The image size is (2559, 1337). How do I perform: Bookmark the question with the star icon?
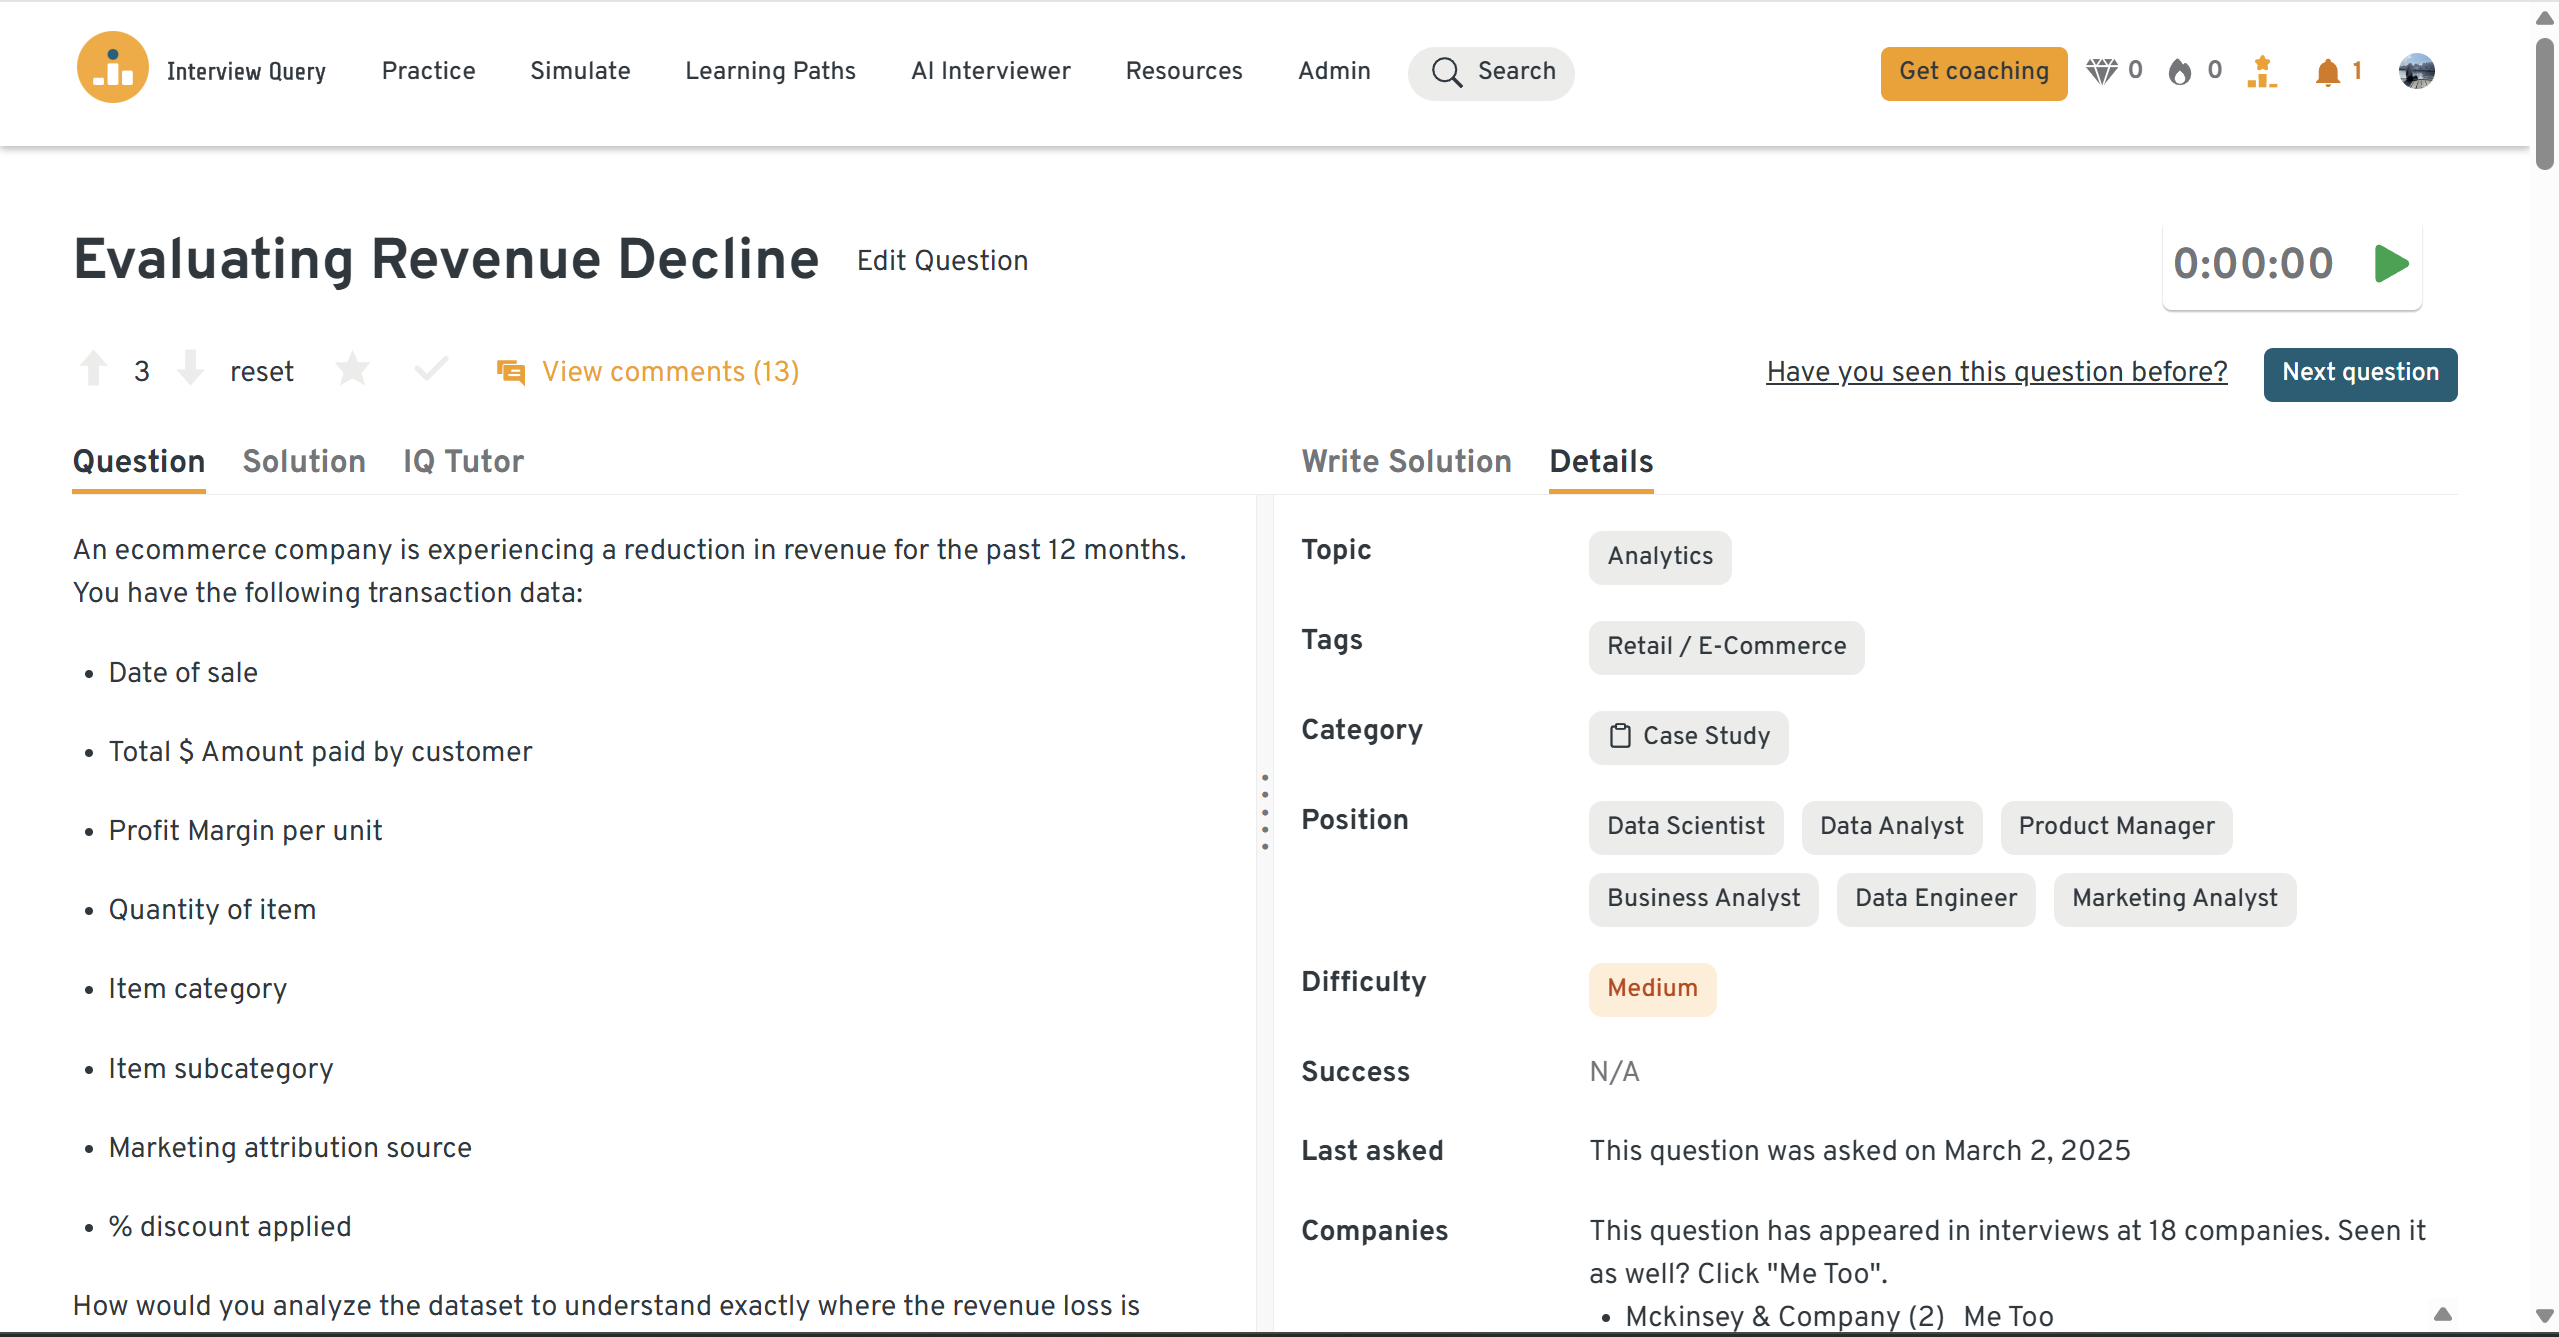[x=352, y=370]
